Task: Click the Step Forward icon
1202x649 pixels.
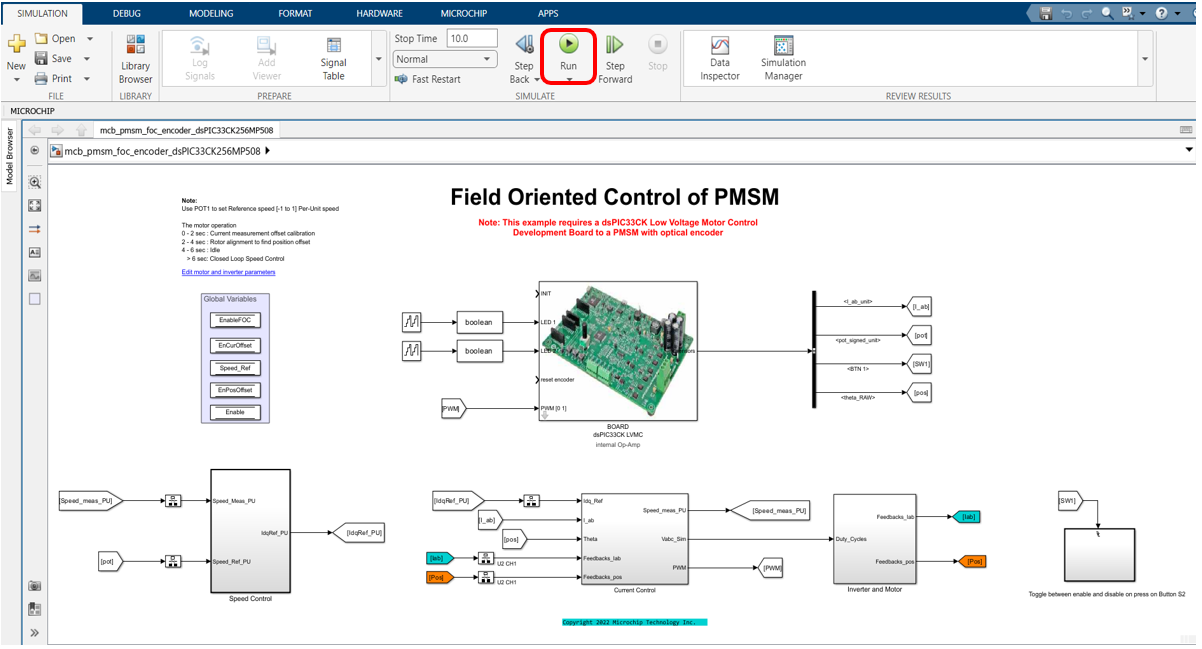Action: tap(615, 45)
